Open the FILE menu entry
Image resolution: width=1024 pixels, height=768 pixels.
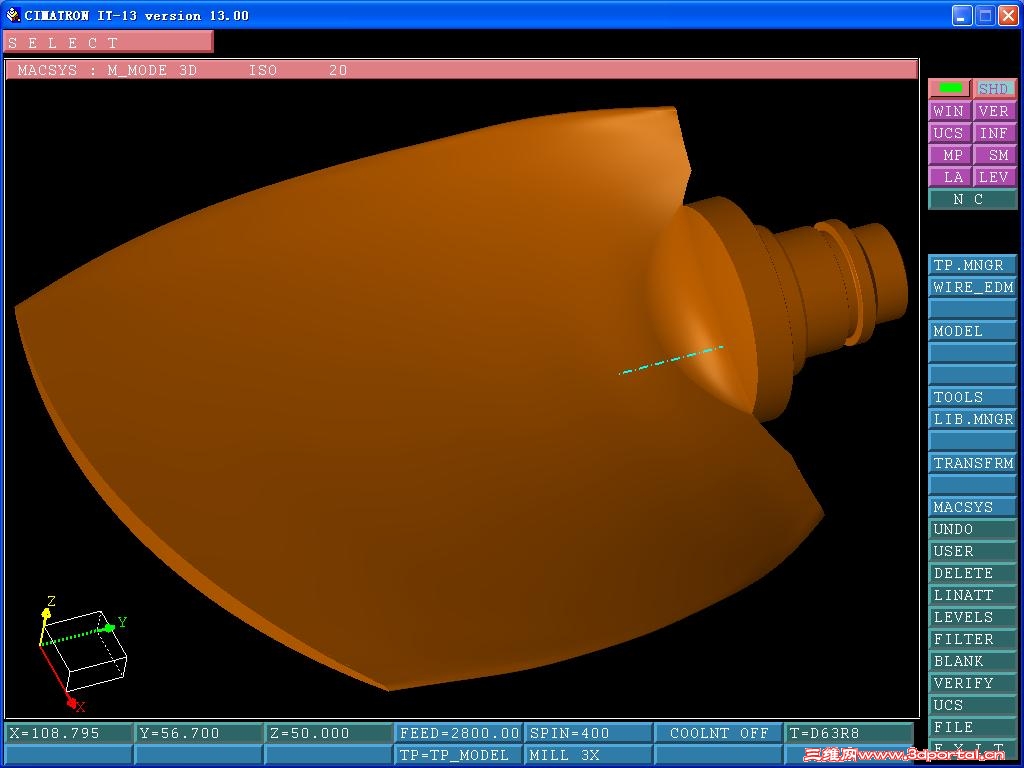pos(972,727)
